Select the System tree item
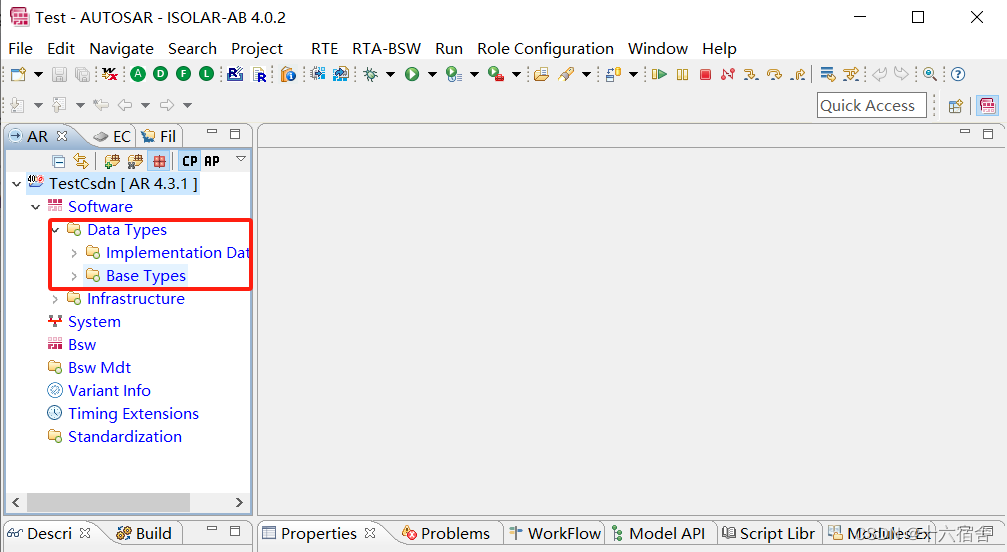 click(x=94, y=322)
